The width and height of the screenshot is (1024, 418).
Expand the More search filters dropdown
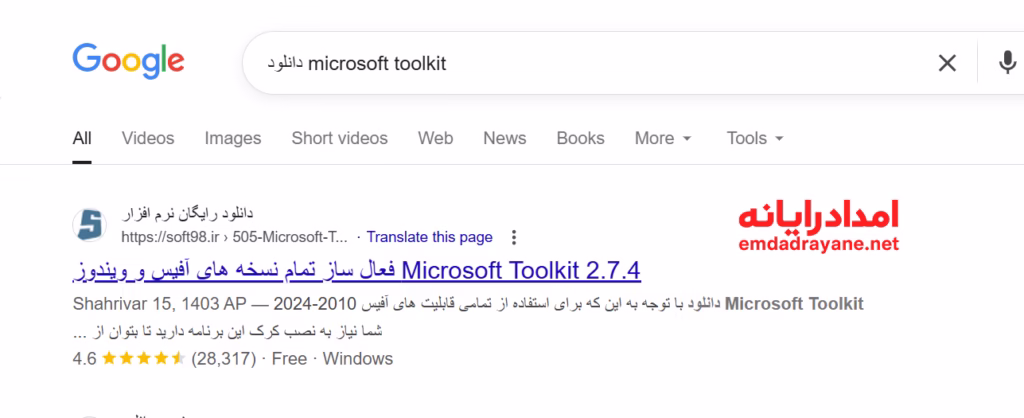point(663,138)
